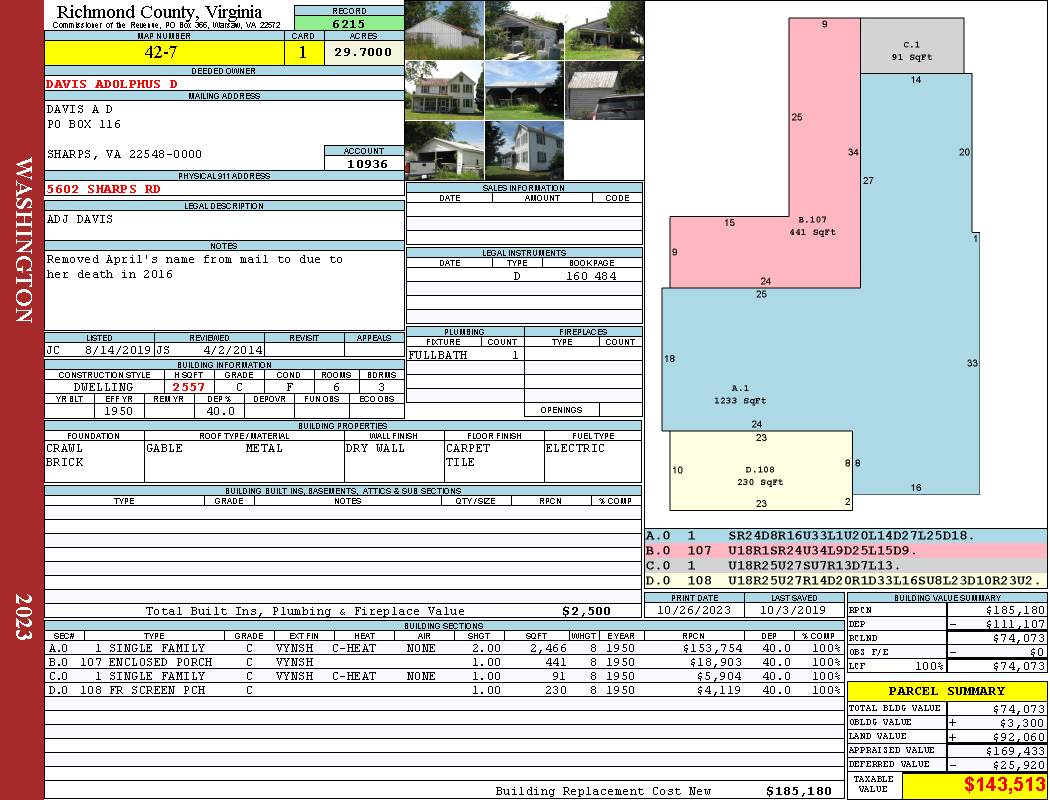
Task: Select deeded owner DAVIS ADOLPHUS D
Action: tap(112, 84)
